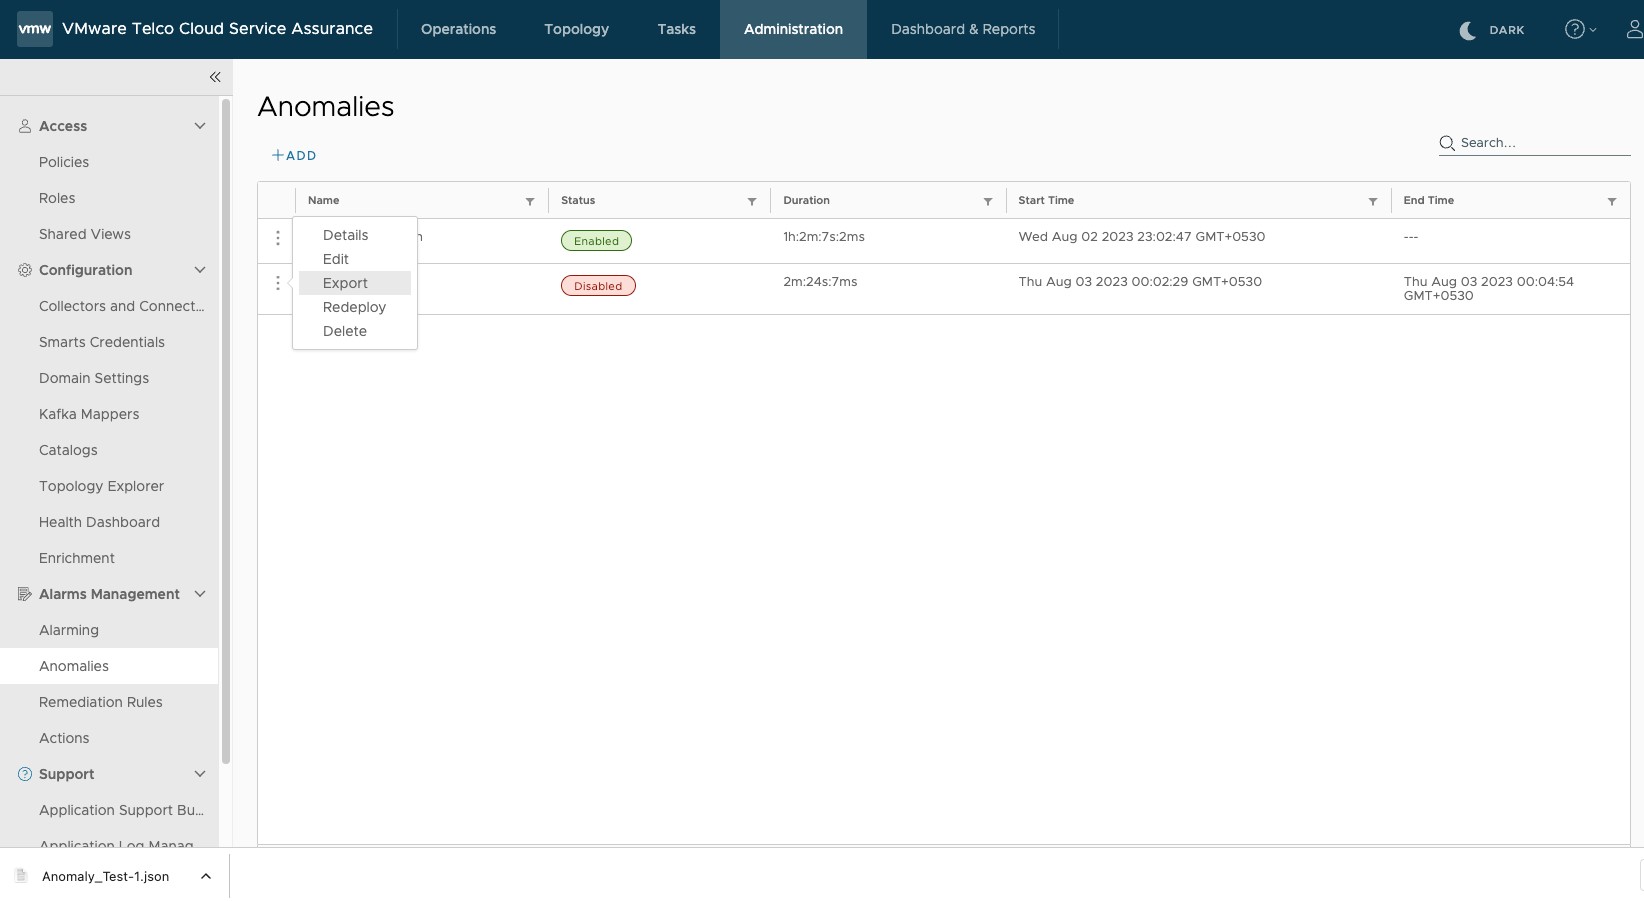Screen dimensions: 1644x901
Task: Click the Access person icon
Action: [x=25, y=126]
